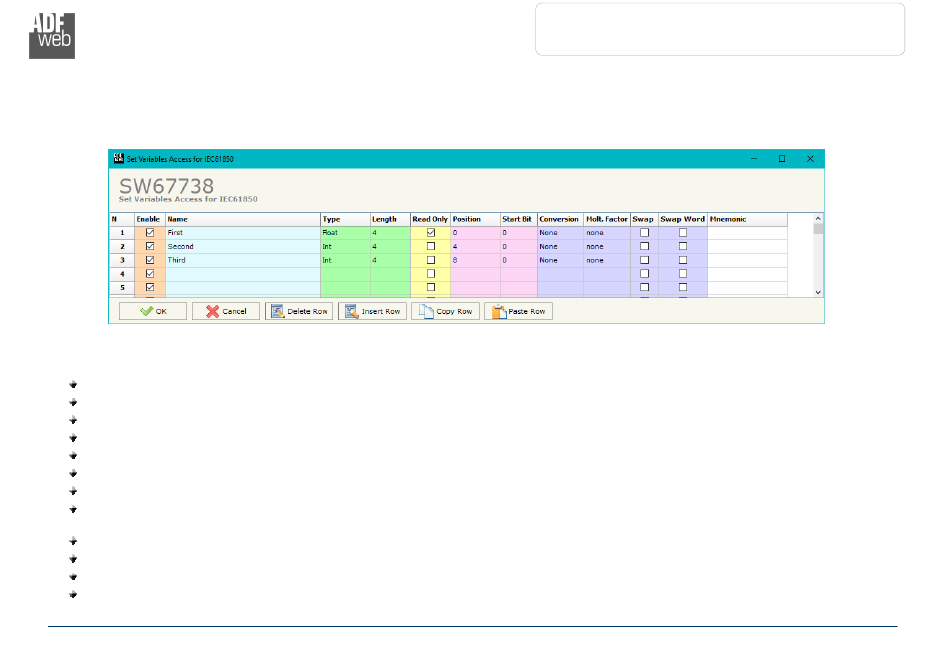Click the Position column header
The image size is (950, 659).
tap(476, 219)
